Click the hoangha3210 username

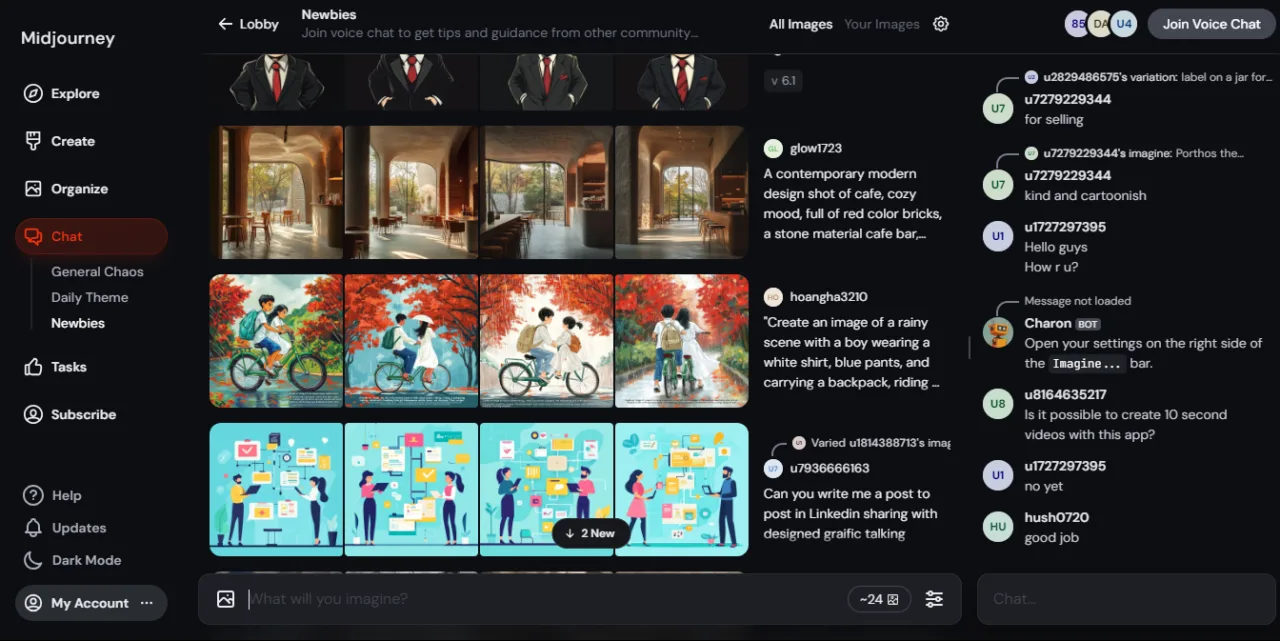(x=828, y=297)
